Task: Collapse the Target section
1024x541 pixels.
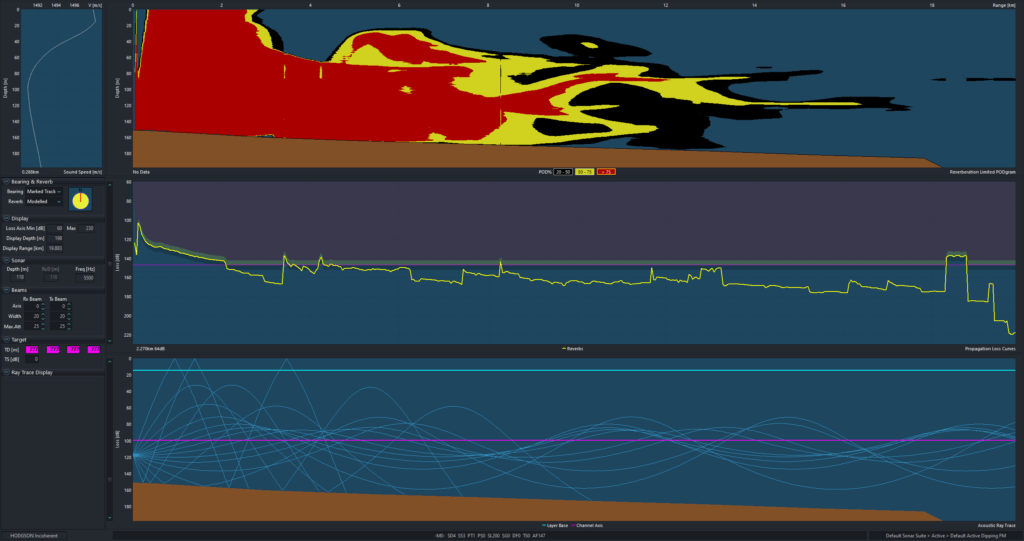Action: (x=7, y=339)
